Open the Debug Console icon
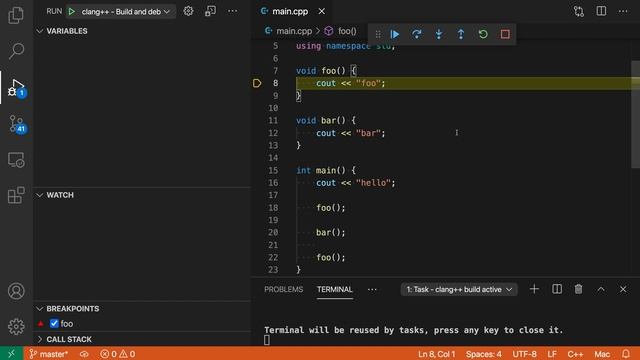640x360 pixels. [210, 11]
